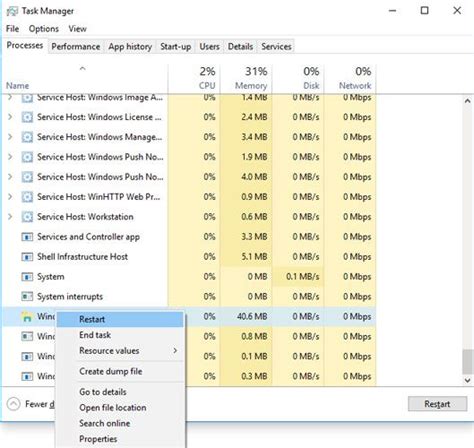
Task: Click the 40.6 MB memory value
Action: (252, 316)
